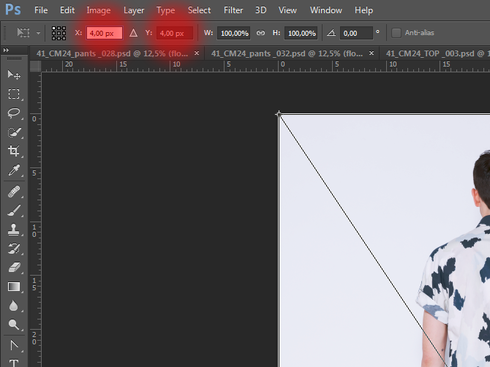Open the Image menu
Viewport: 490px width, 367px height.
(98, 10)
